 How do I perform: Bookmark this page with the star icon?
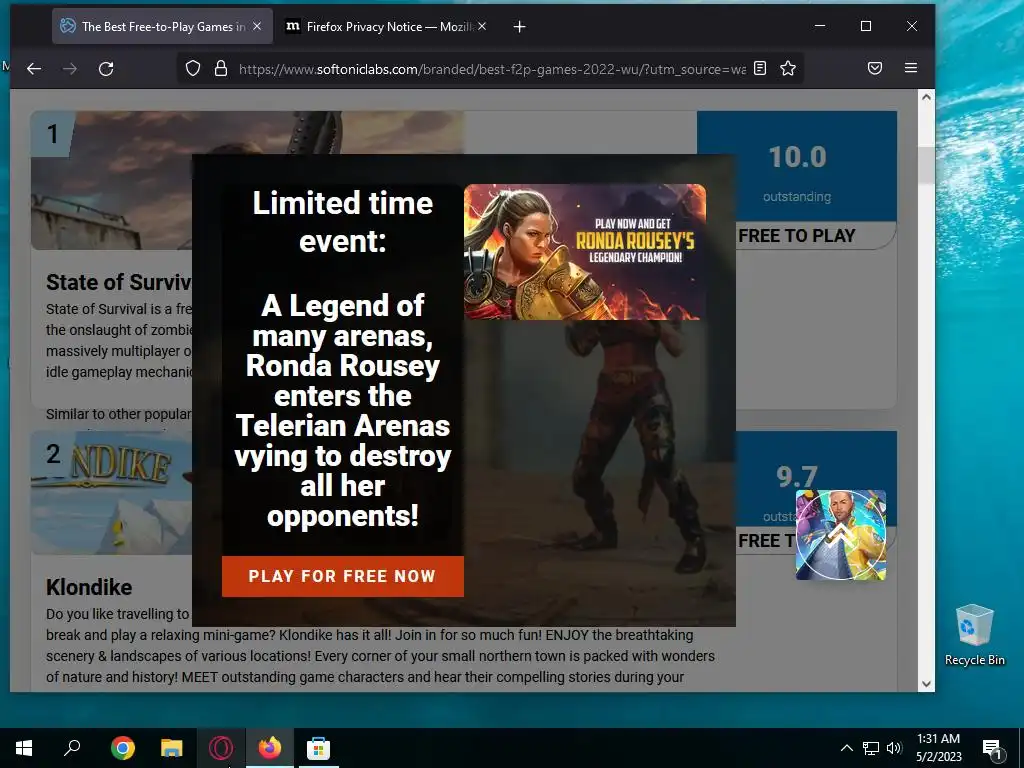tap(788, 69)
